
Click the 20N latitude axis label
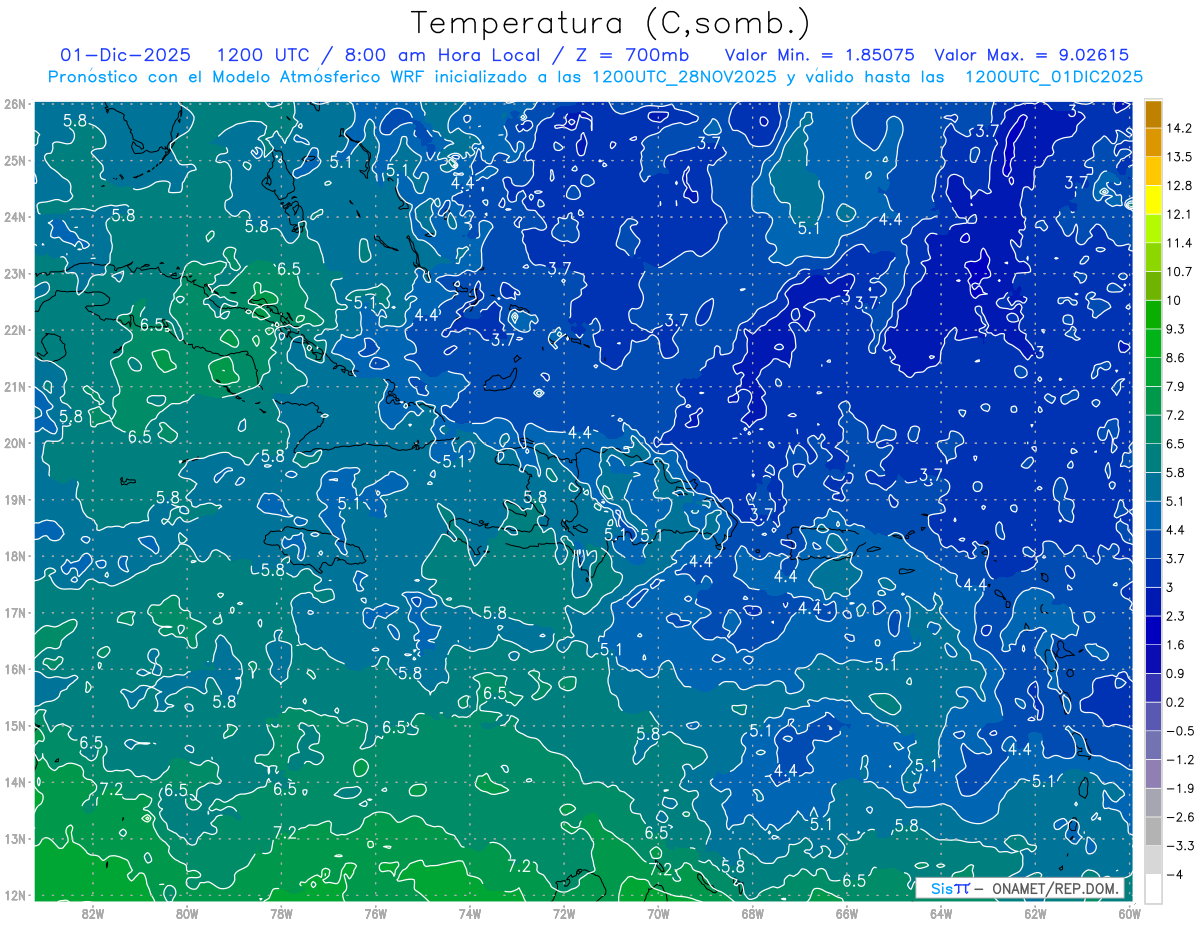point(15,443)
